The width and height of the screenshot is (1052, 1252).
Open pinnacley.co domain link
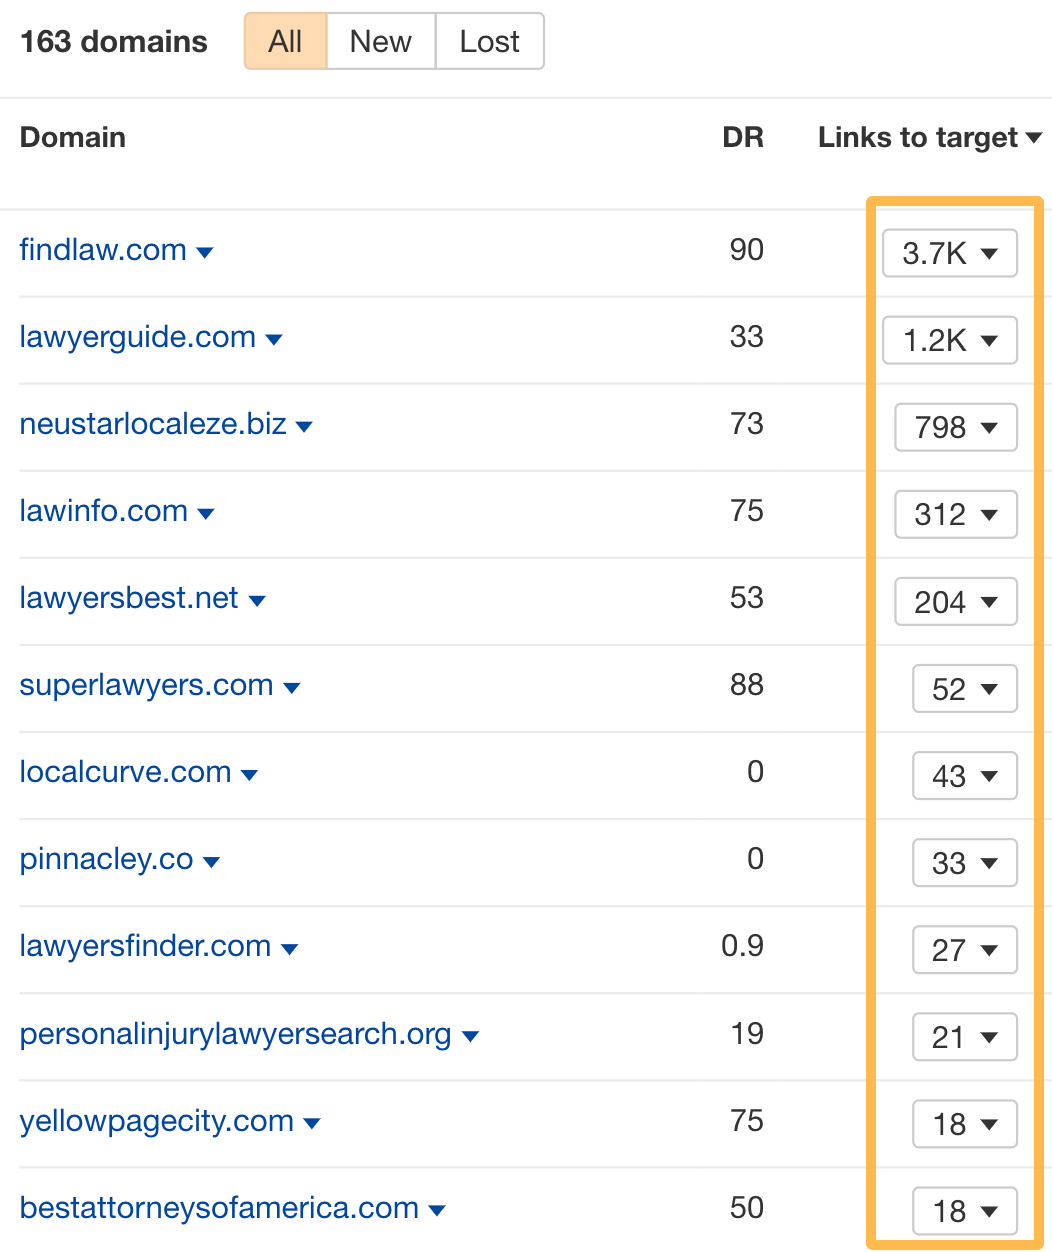click(x=107, y=859)
